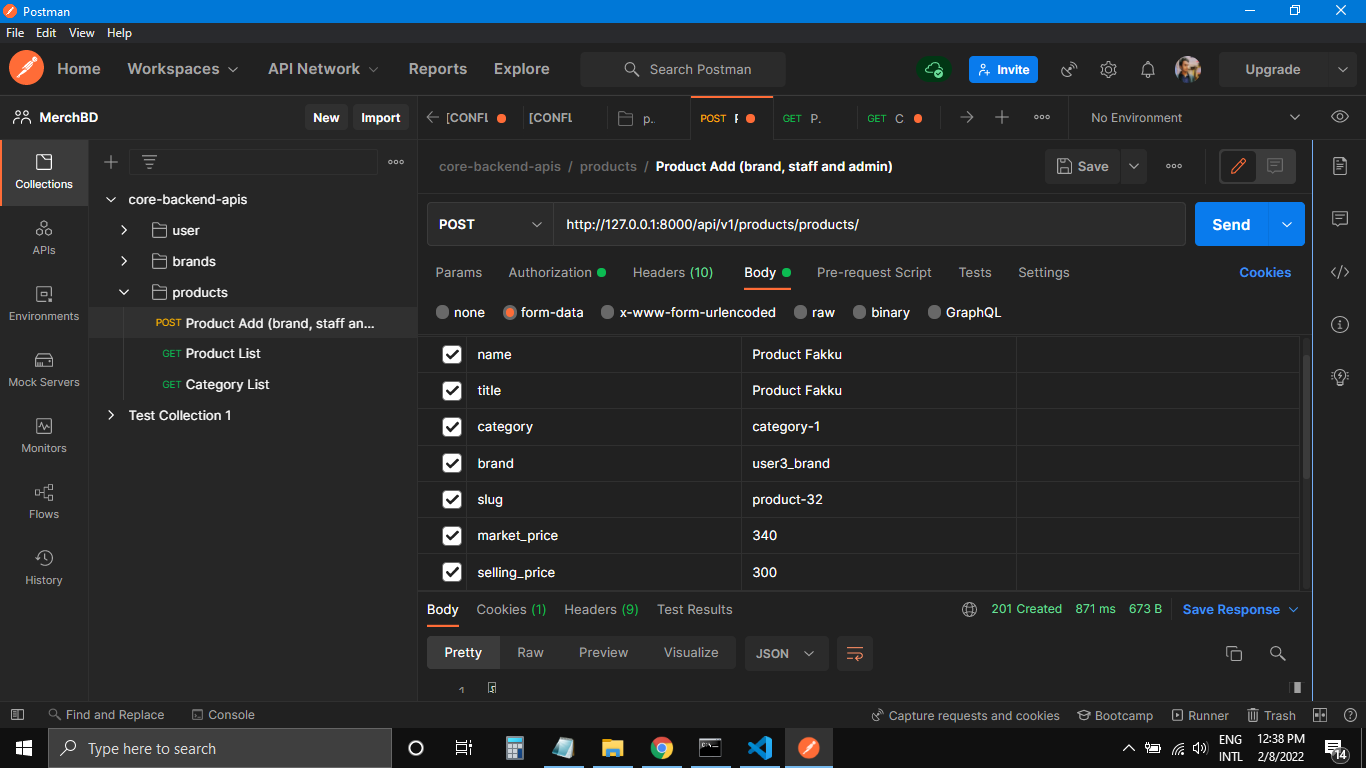Open the notifications bell
Image resolution: width=1366 pixels, height=768 pixels.
click(x=1148, y=69)
